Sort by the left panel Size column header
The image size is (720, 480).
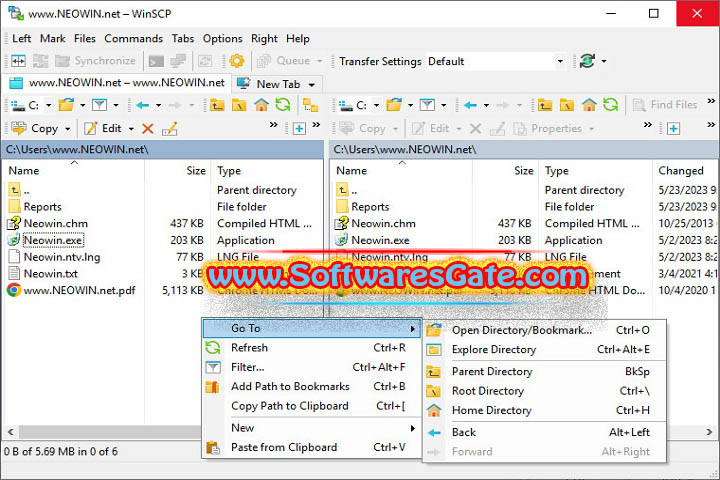pyautogui.click(x=177, y=170)
